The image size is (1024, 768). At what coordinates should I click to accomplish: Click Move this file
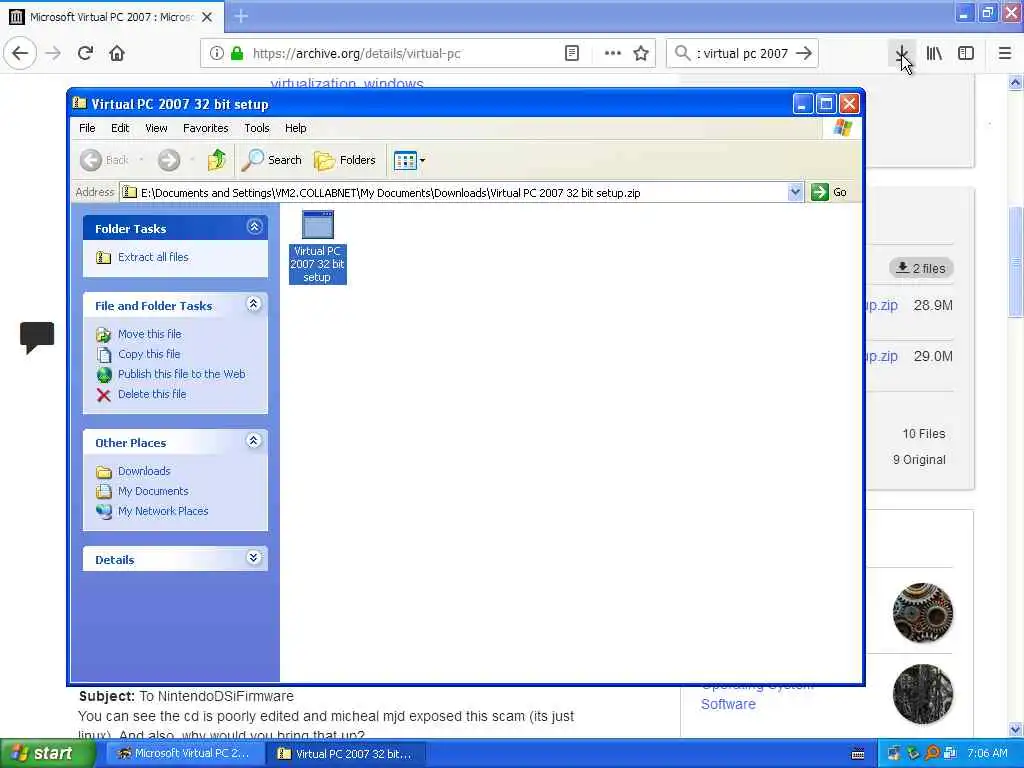(150, 334)
